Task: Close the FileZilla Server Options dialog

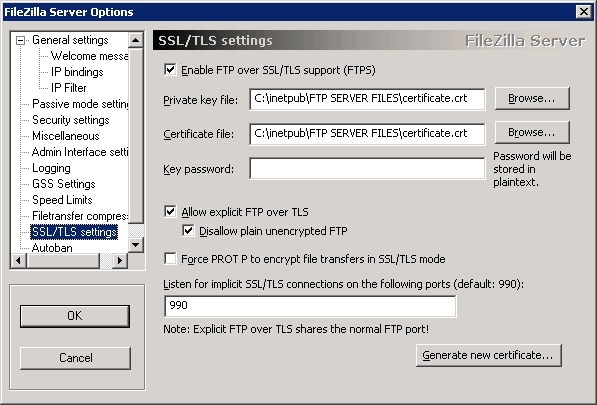Action: click(x=584, y=12)
